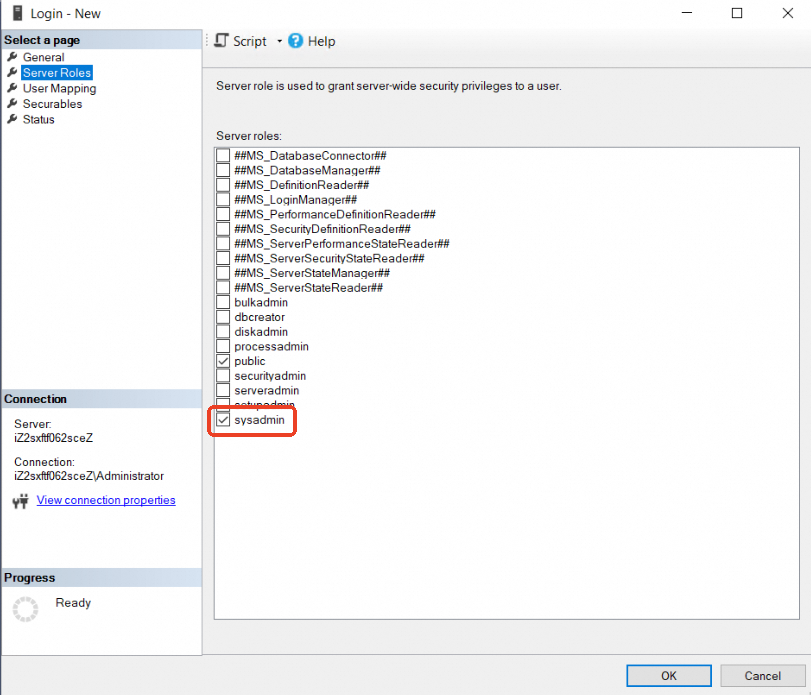This screenshot has width=811, height=695.
Task: Click the wrench icon beside Status
Action: point(13,119)
